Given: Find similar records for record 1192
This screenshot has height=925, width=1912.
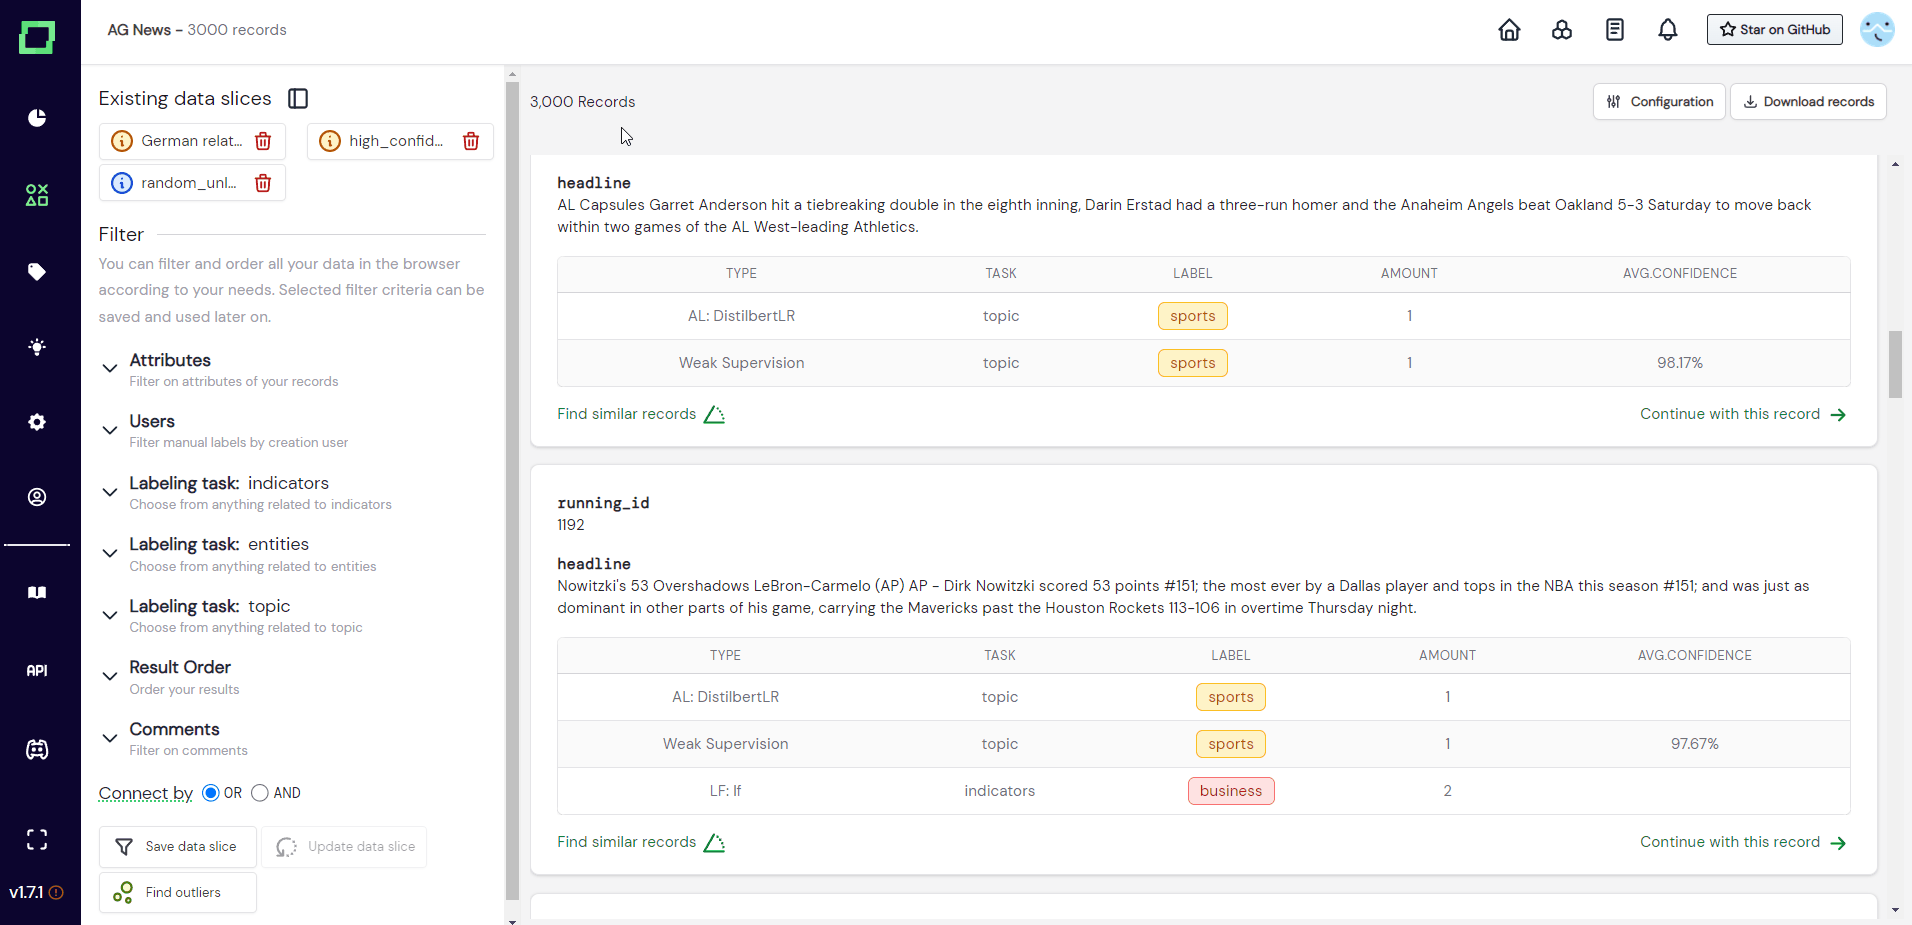Looking at the screenshot, I should (641, 842).
